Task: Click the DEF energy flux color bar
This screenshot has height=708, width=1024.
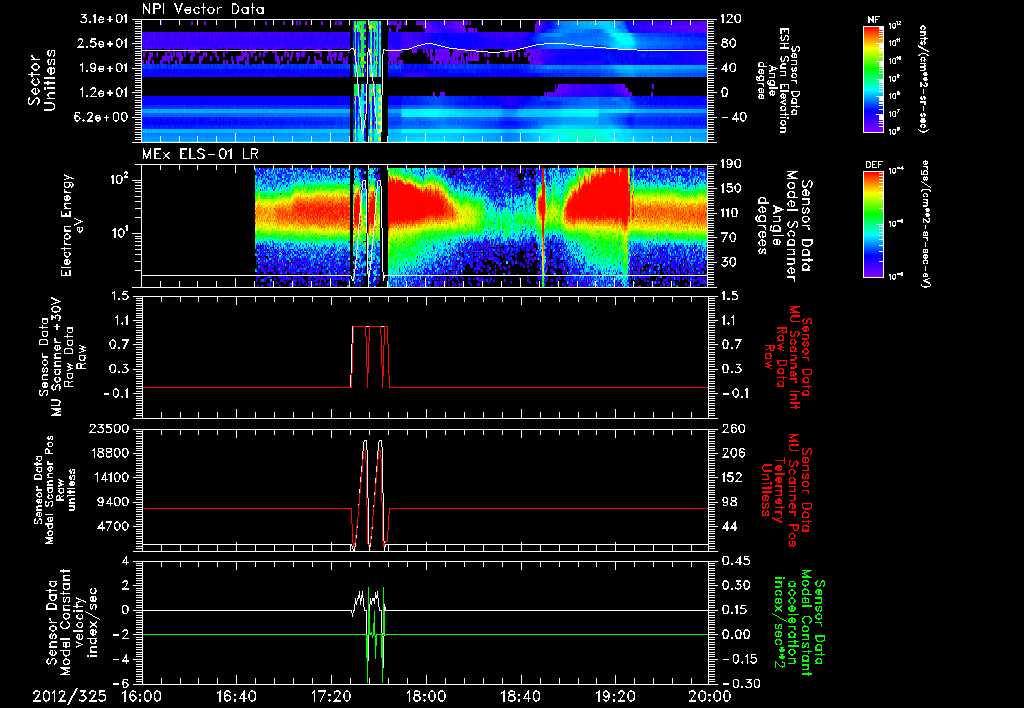Action: 873,224
